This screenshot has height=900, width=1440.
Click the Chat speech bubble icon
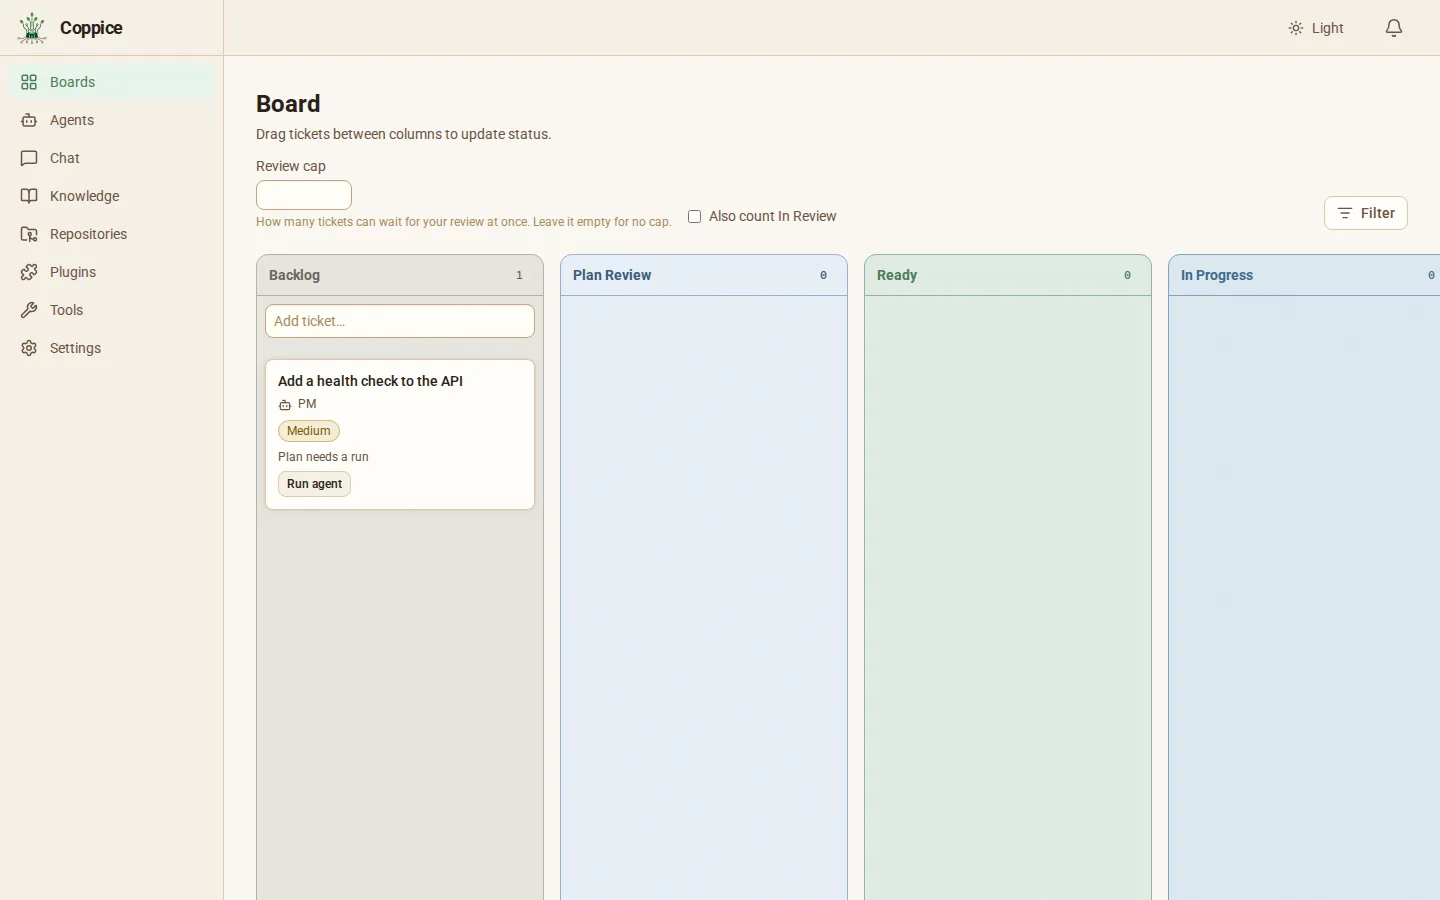(x=29, y=158)
